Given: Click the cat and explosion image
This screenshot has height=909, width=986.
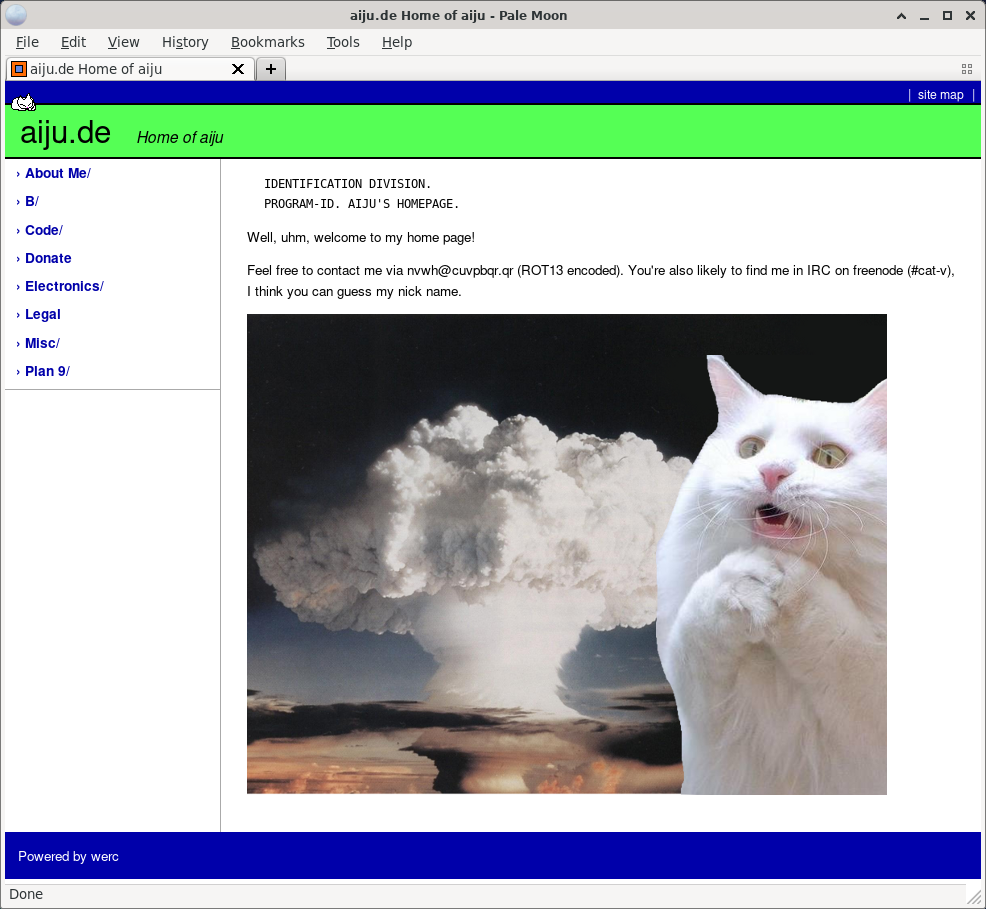Looking at the screenshot, I should (566, 554).
